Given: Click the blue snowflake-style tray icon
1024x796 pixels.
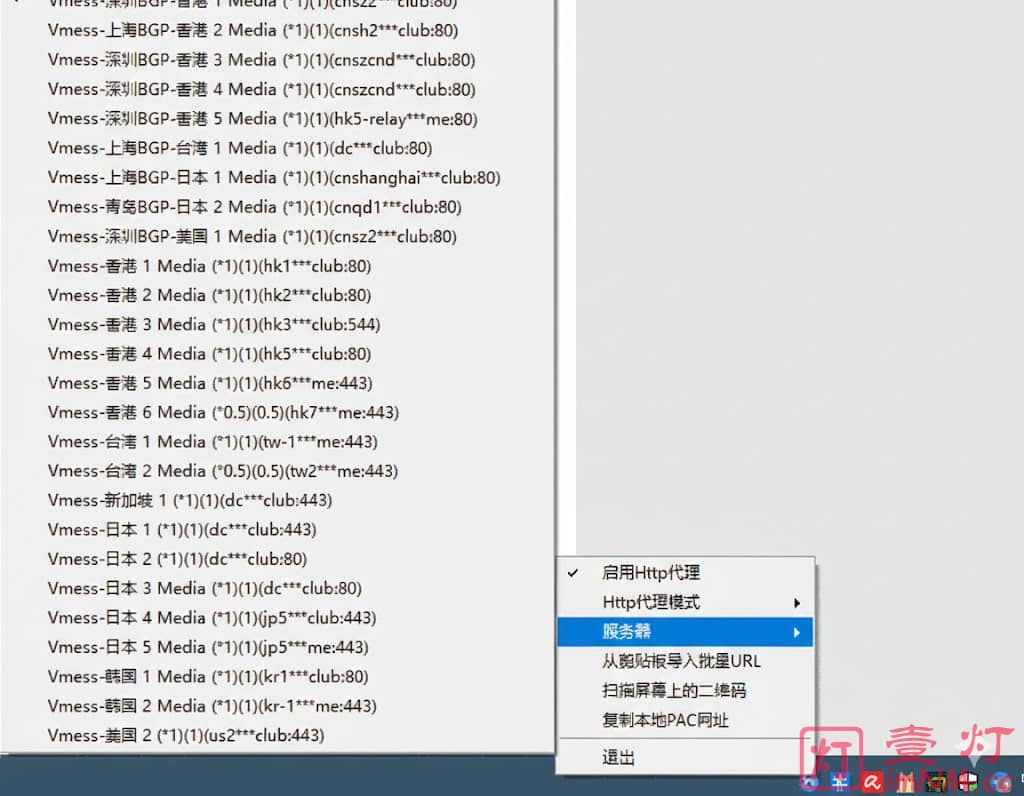Looking at the screenshot, I should (x=842, y=782).
